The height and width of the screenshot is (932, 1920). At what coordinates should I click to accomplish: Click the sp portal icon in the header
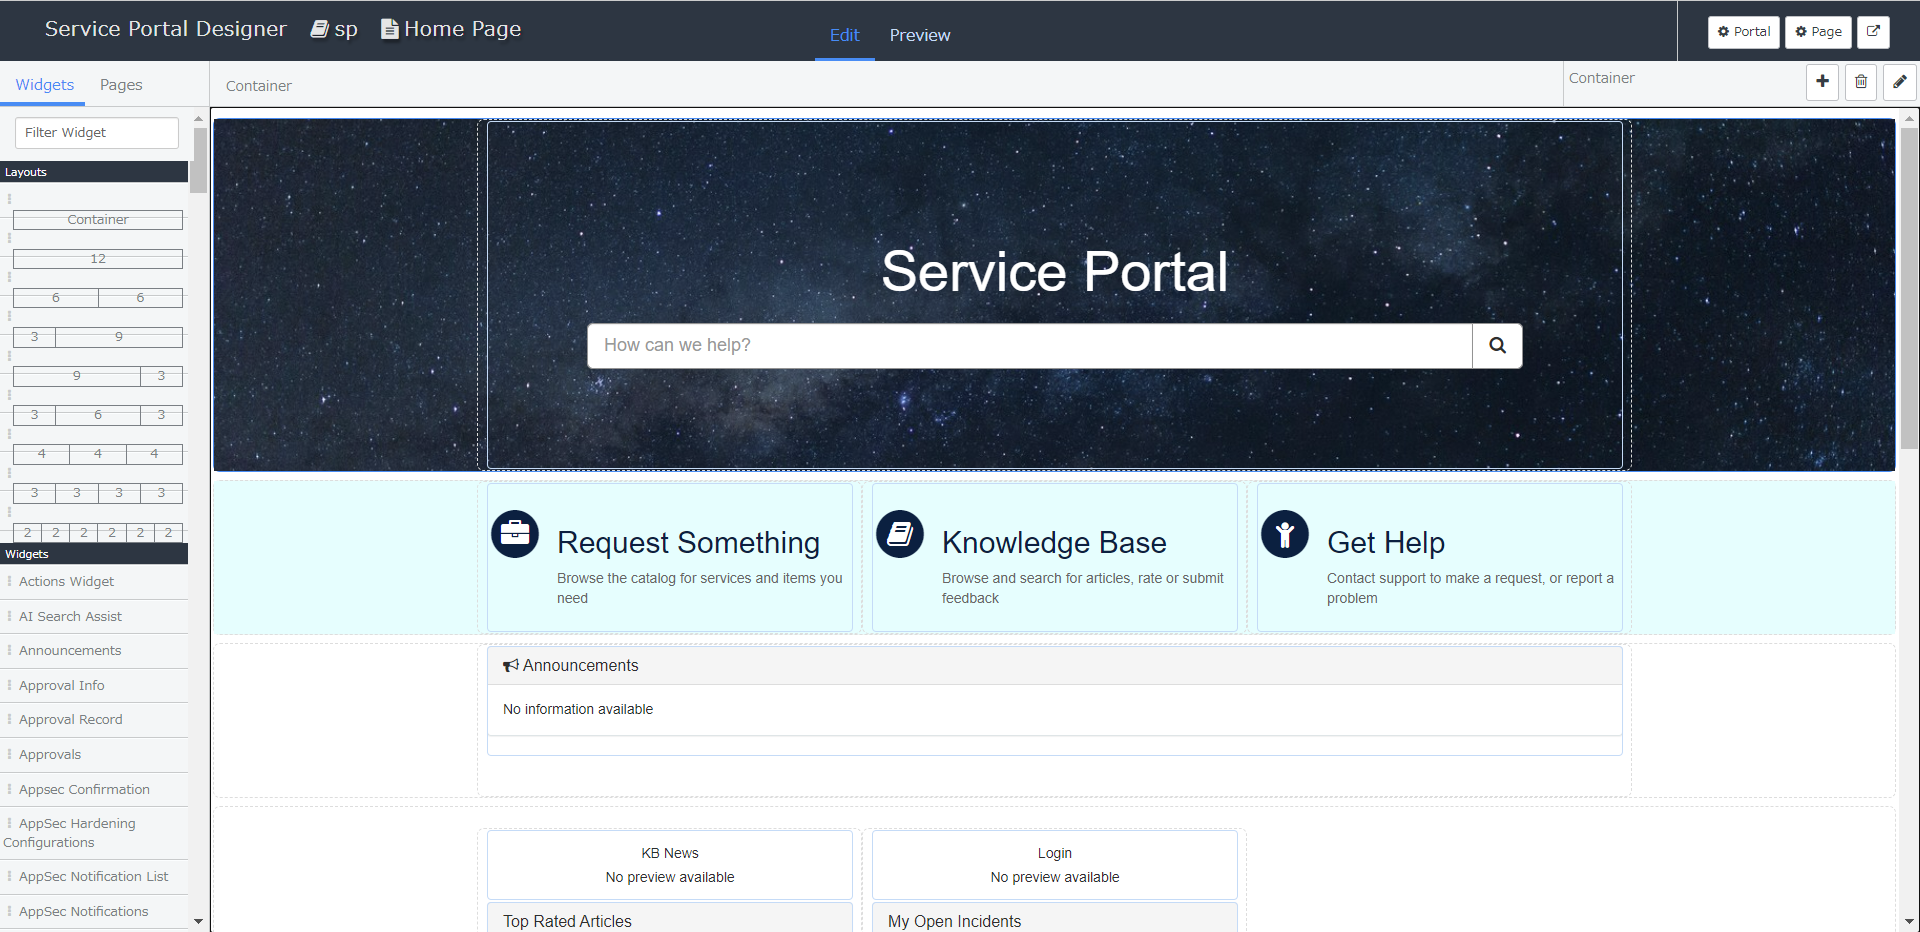[317, 28]
